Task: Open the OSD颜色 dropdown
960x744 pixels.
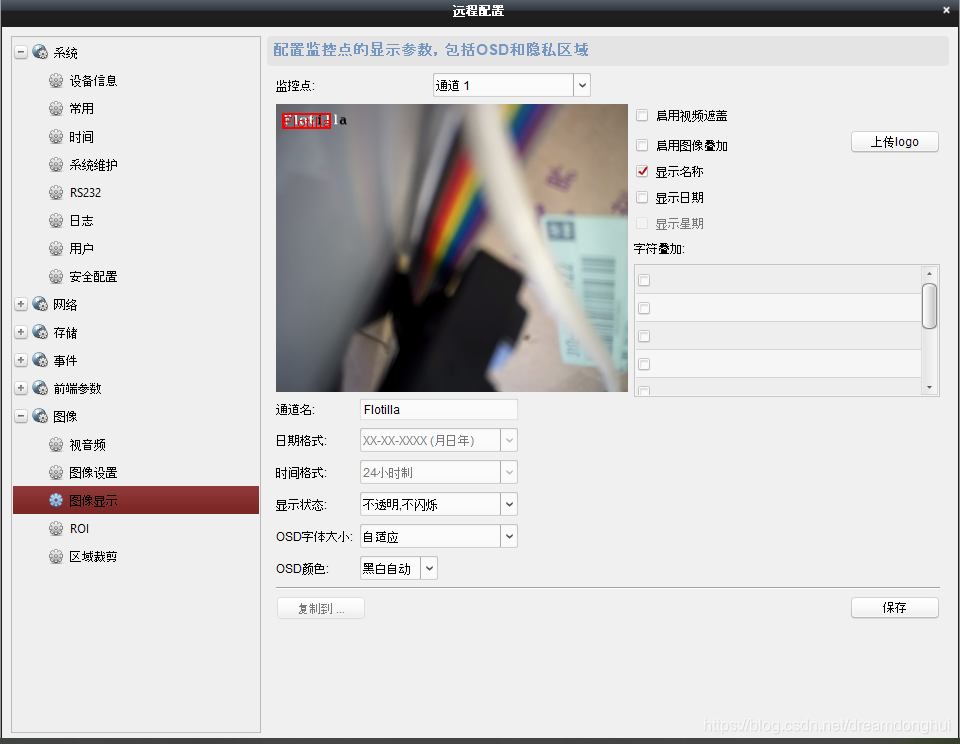Action: point(429,568)
